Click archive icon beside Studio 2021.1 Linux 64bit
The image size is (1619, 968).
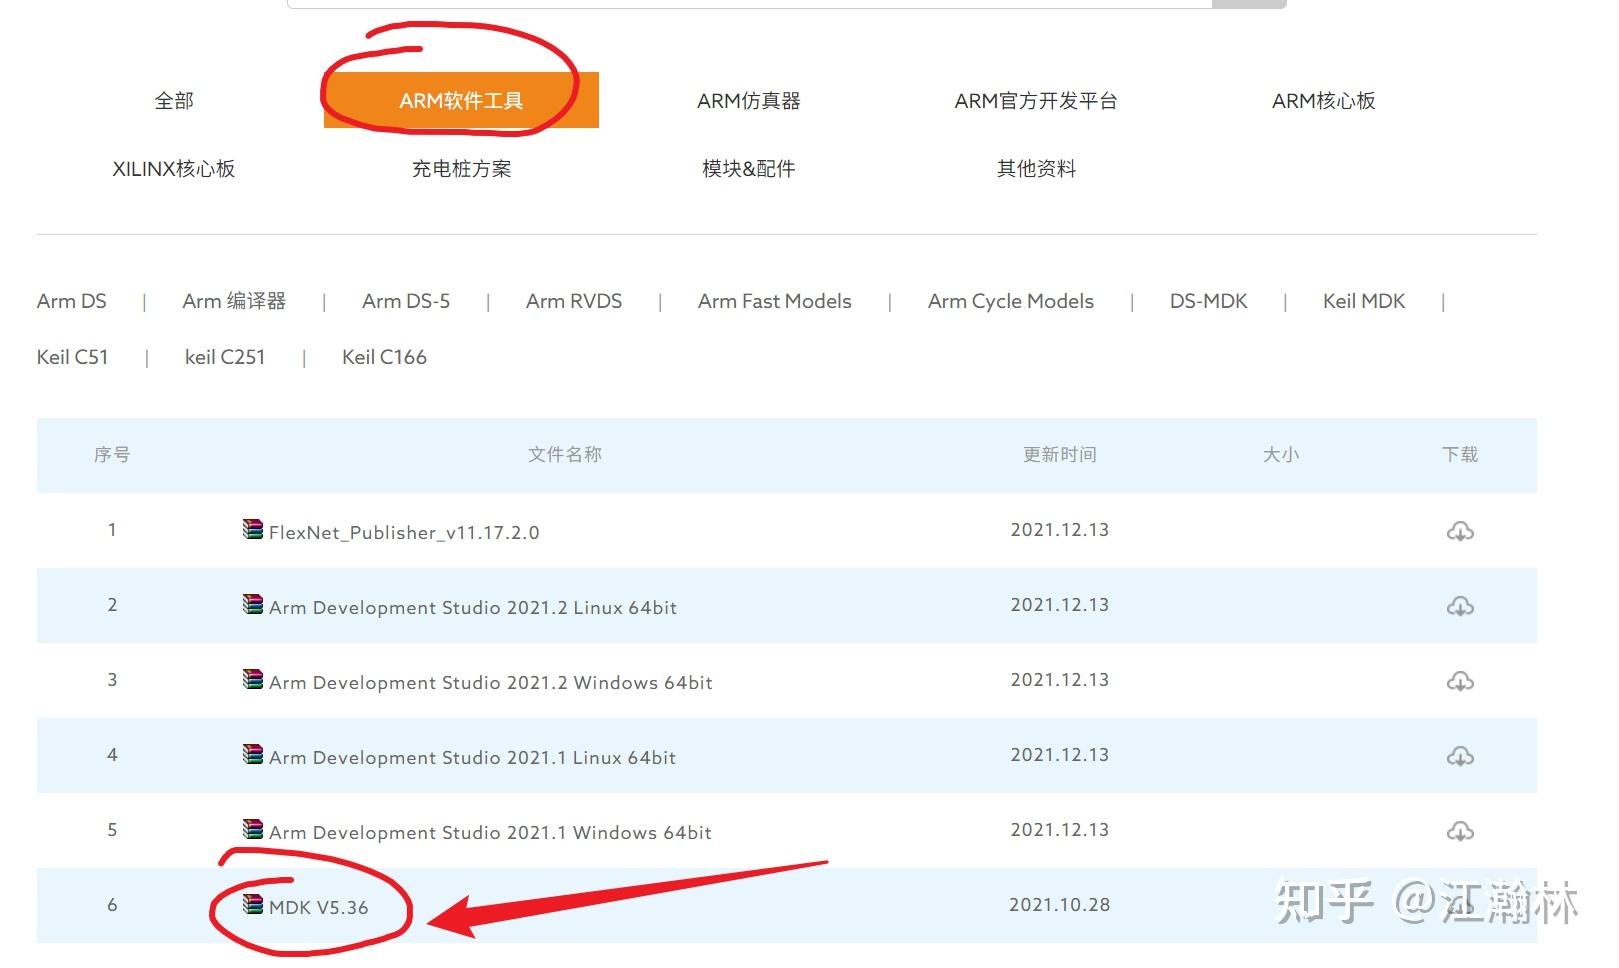pyautogui.click(x=253, y=754)
